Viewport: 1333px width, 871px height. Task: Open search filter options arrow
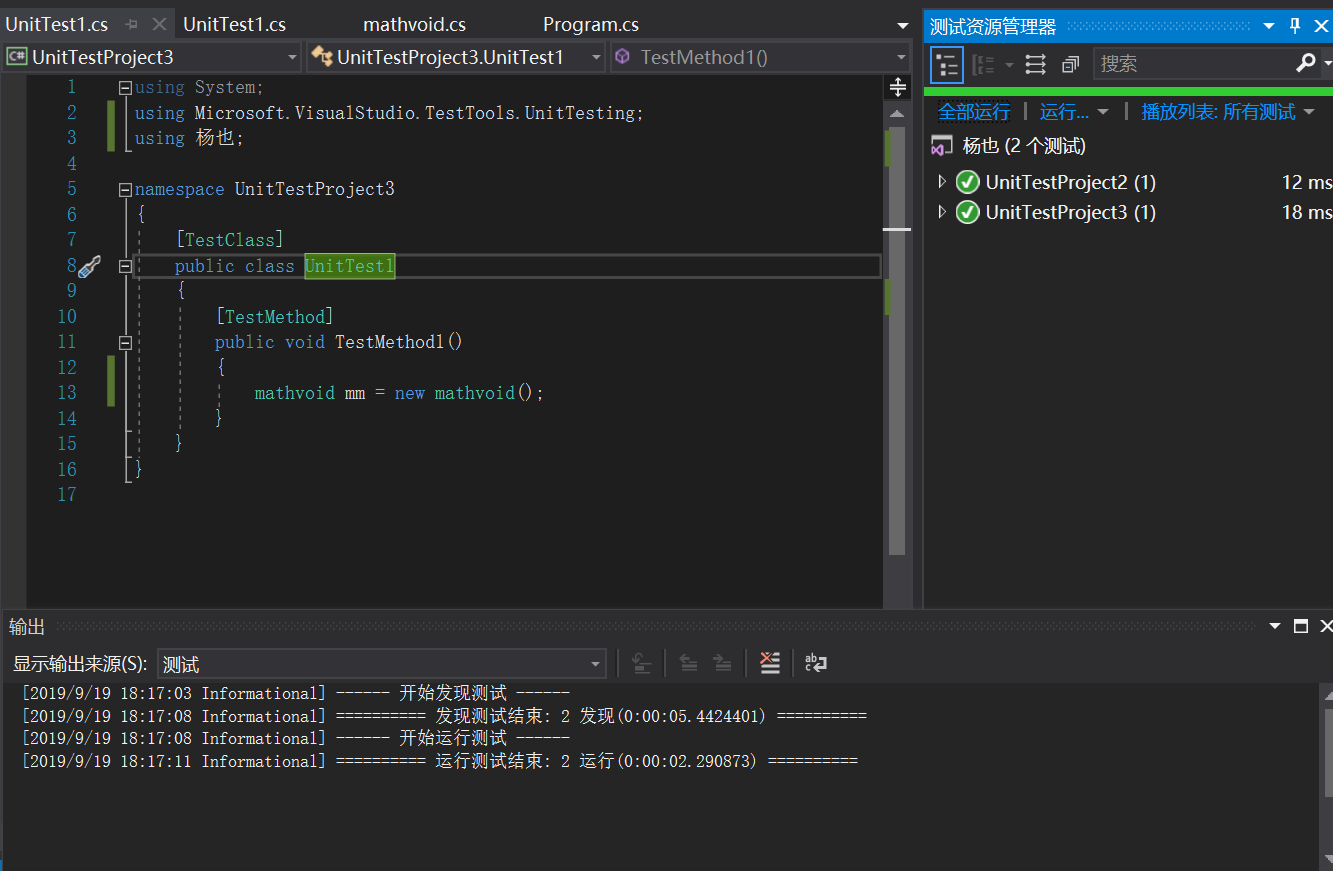coord(1327,64)
